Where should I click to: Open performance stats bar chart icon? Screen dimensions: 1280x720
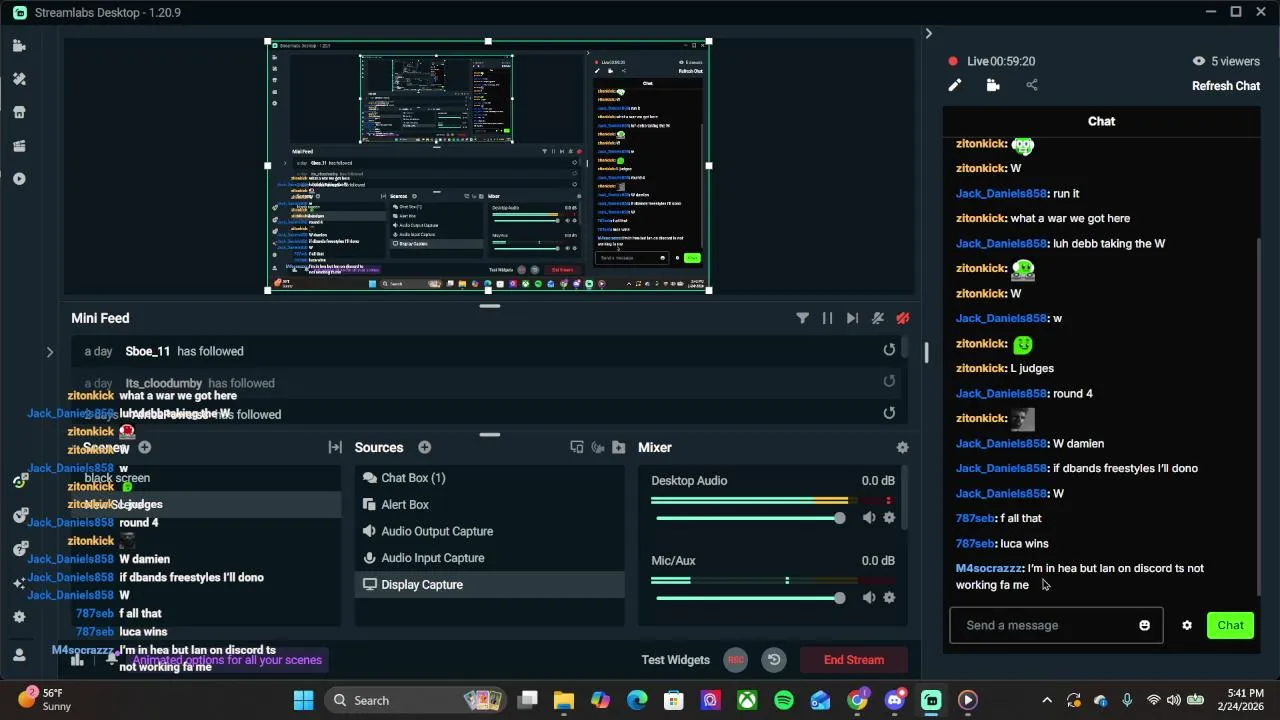[x=77, y=660]
